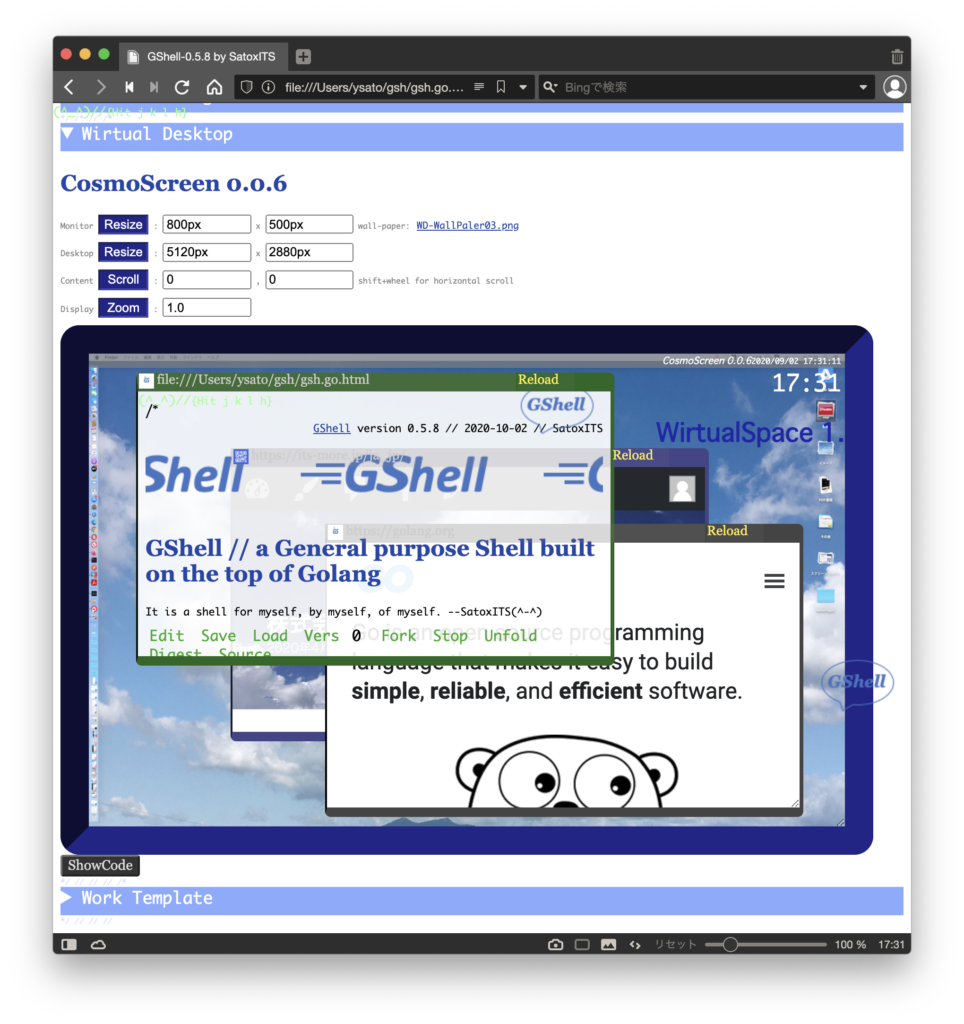Toggle image loading icon in status bar
964x1024 pixels.
coord(608,944)
